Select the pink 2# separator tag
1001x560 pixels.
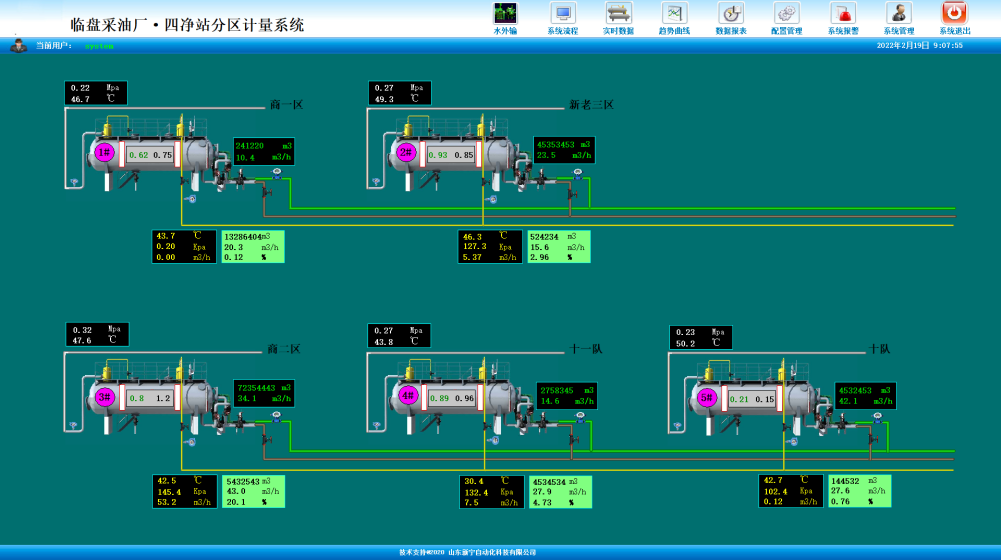[405, 153]
